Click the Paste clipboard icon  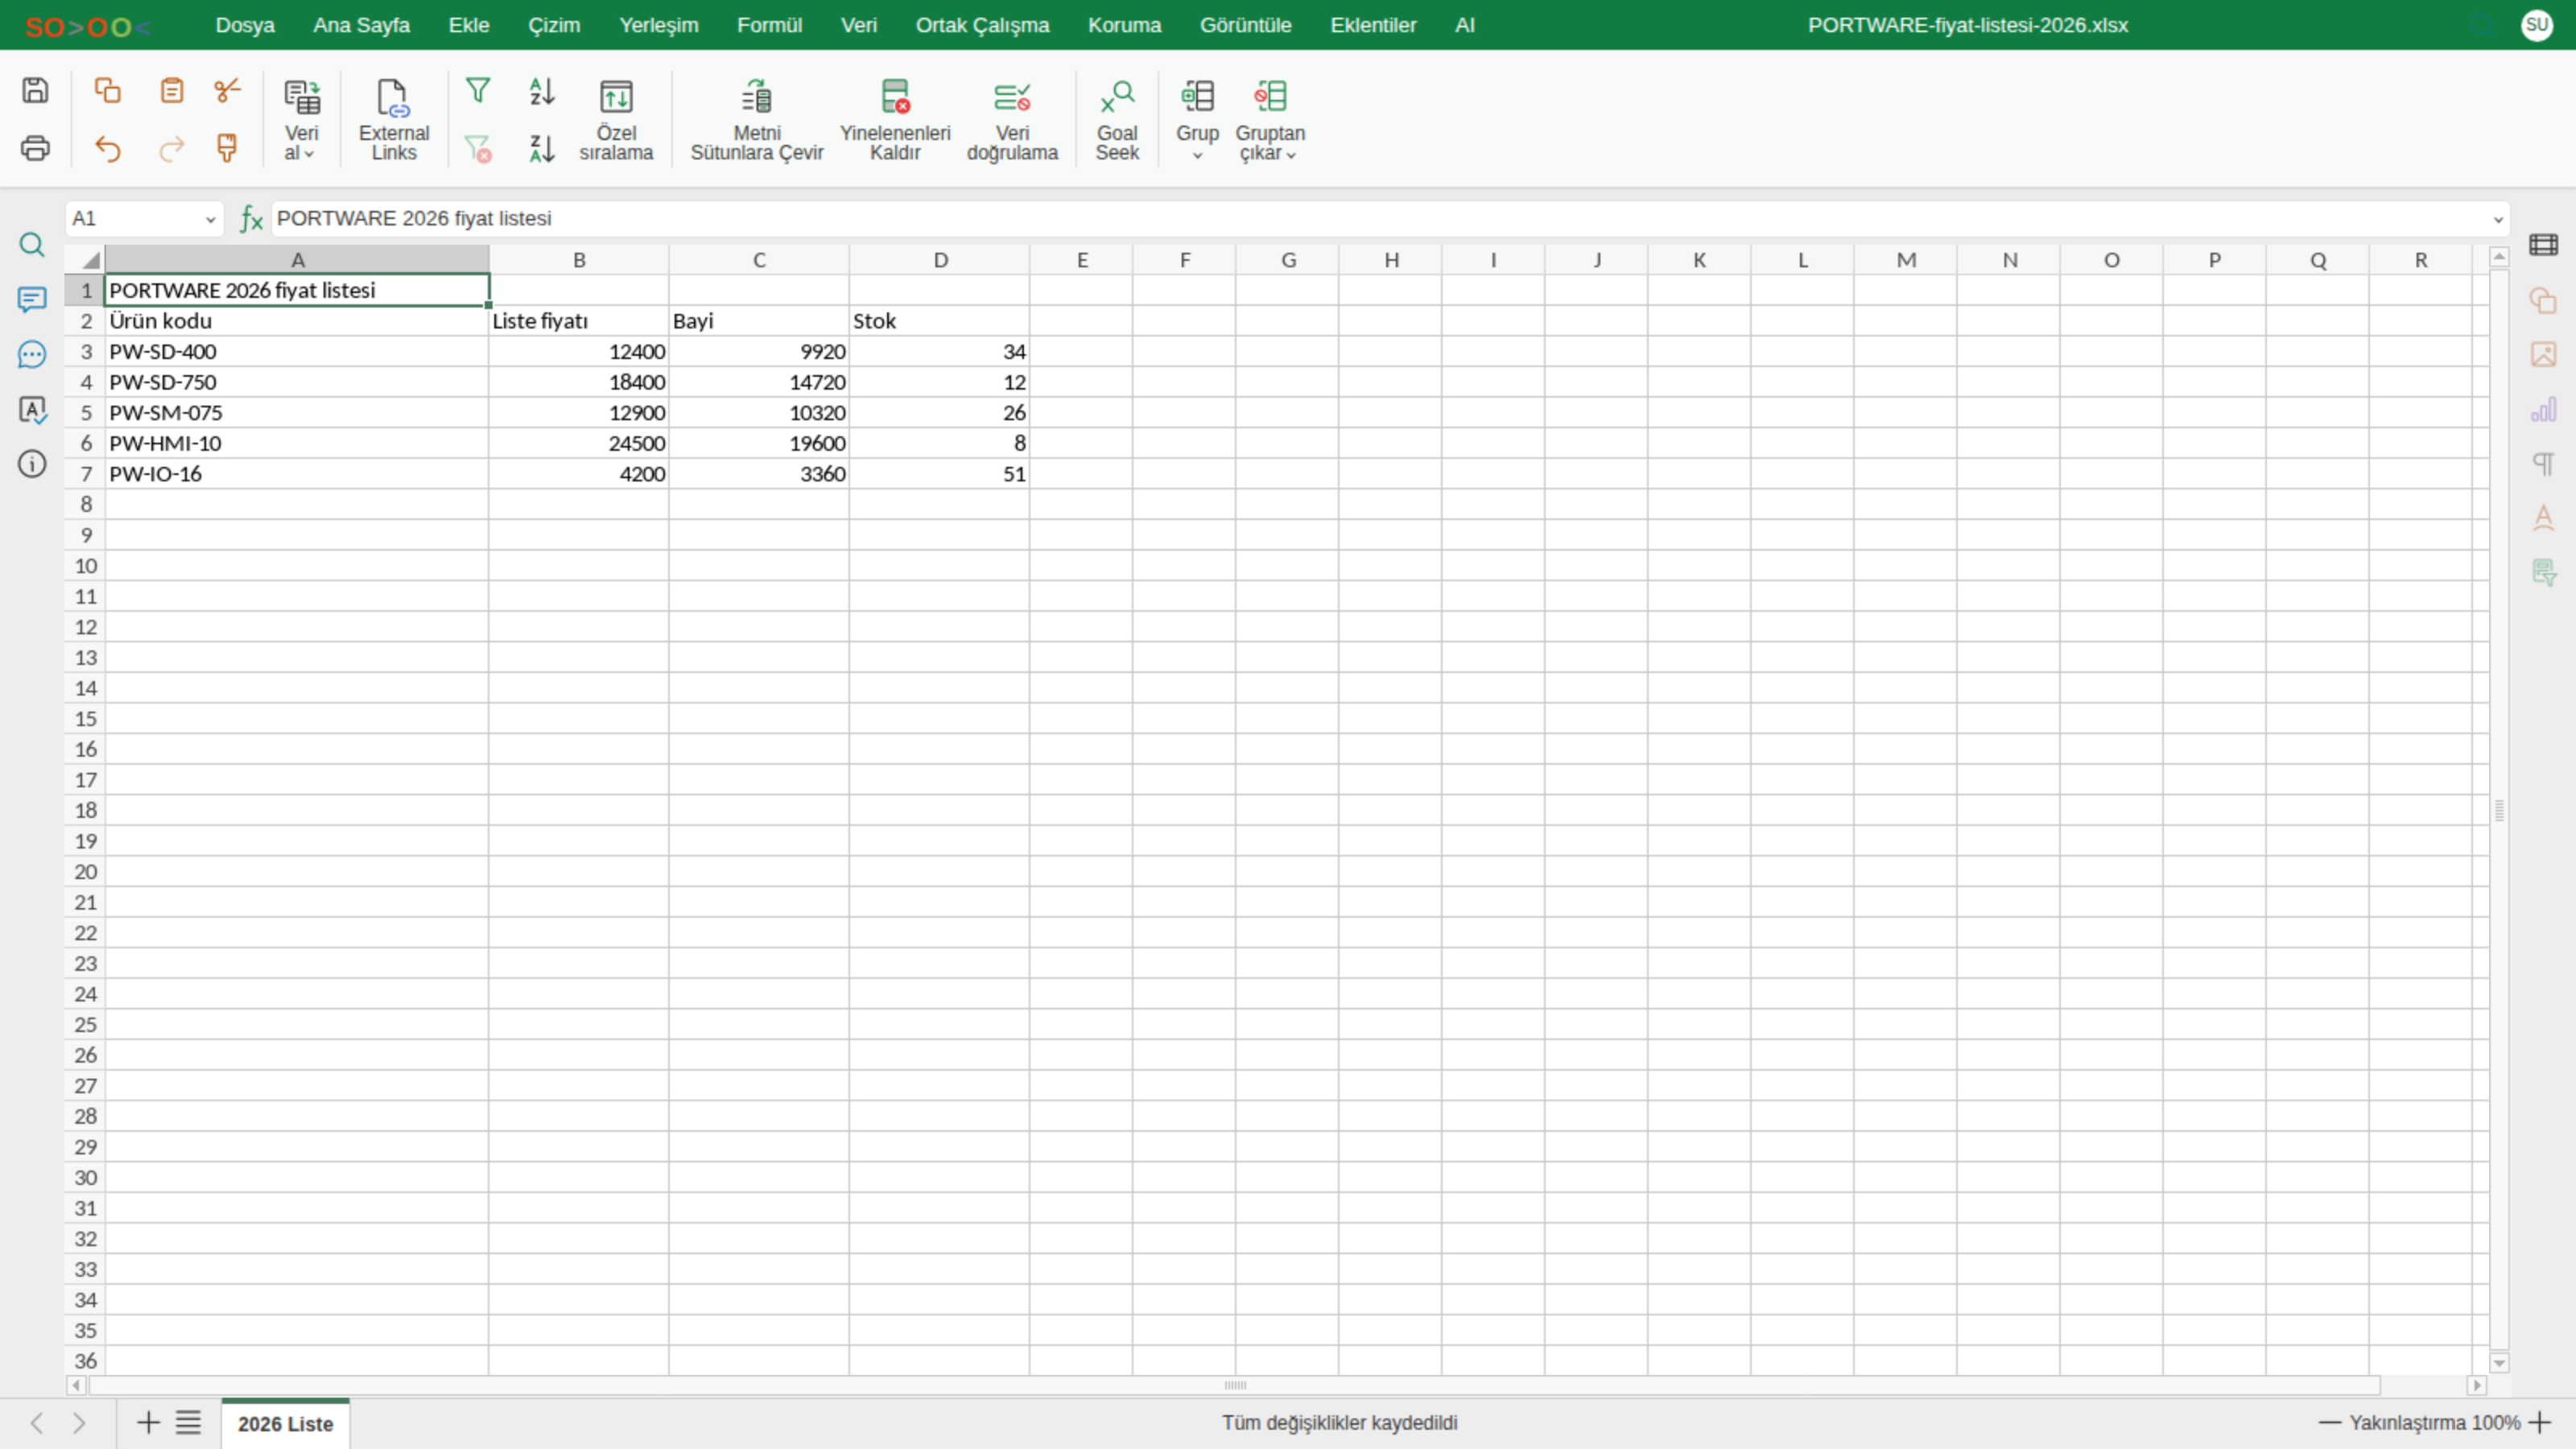click(x=172, y=90)
